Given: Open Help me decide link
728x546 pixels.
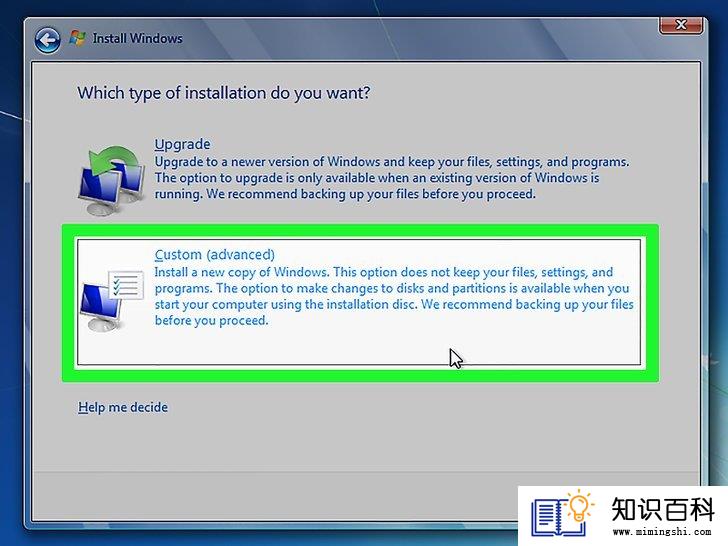Looking at the screenshot, I should (x=123, y=407).
